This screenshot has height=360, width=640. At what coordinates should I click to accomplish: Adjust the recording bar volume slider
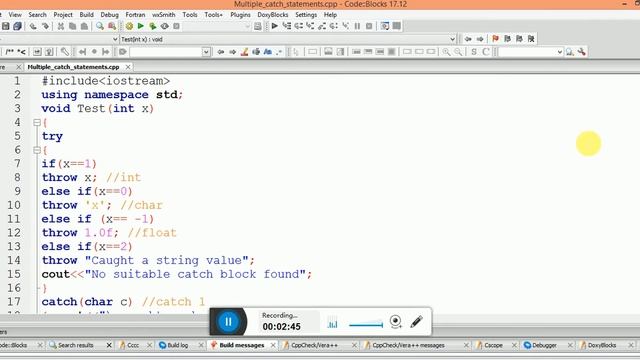[x=366, y=325]
